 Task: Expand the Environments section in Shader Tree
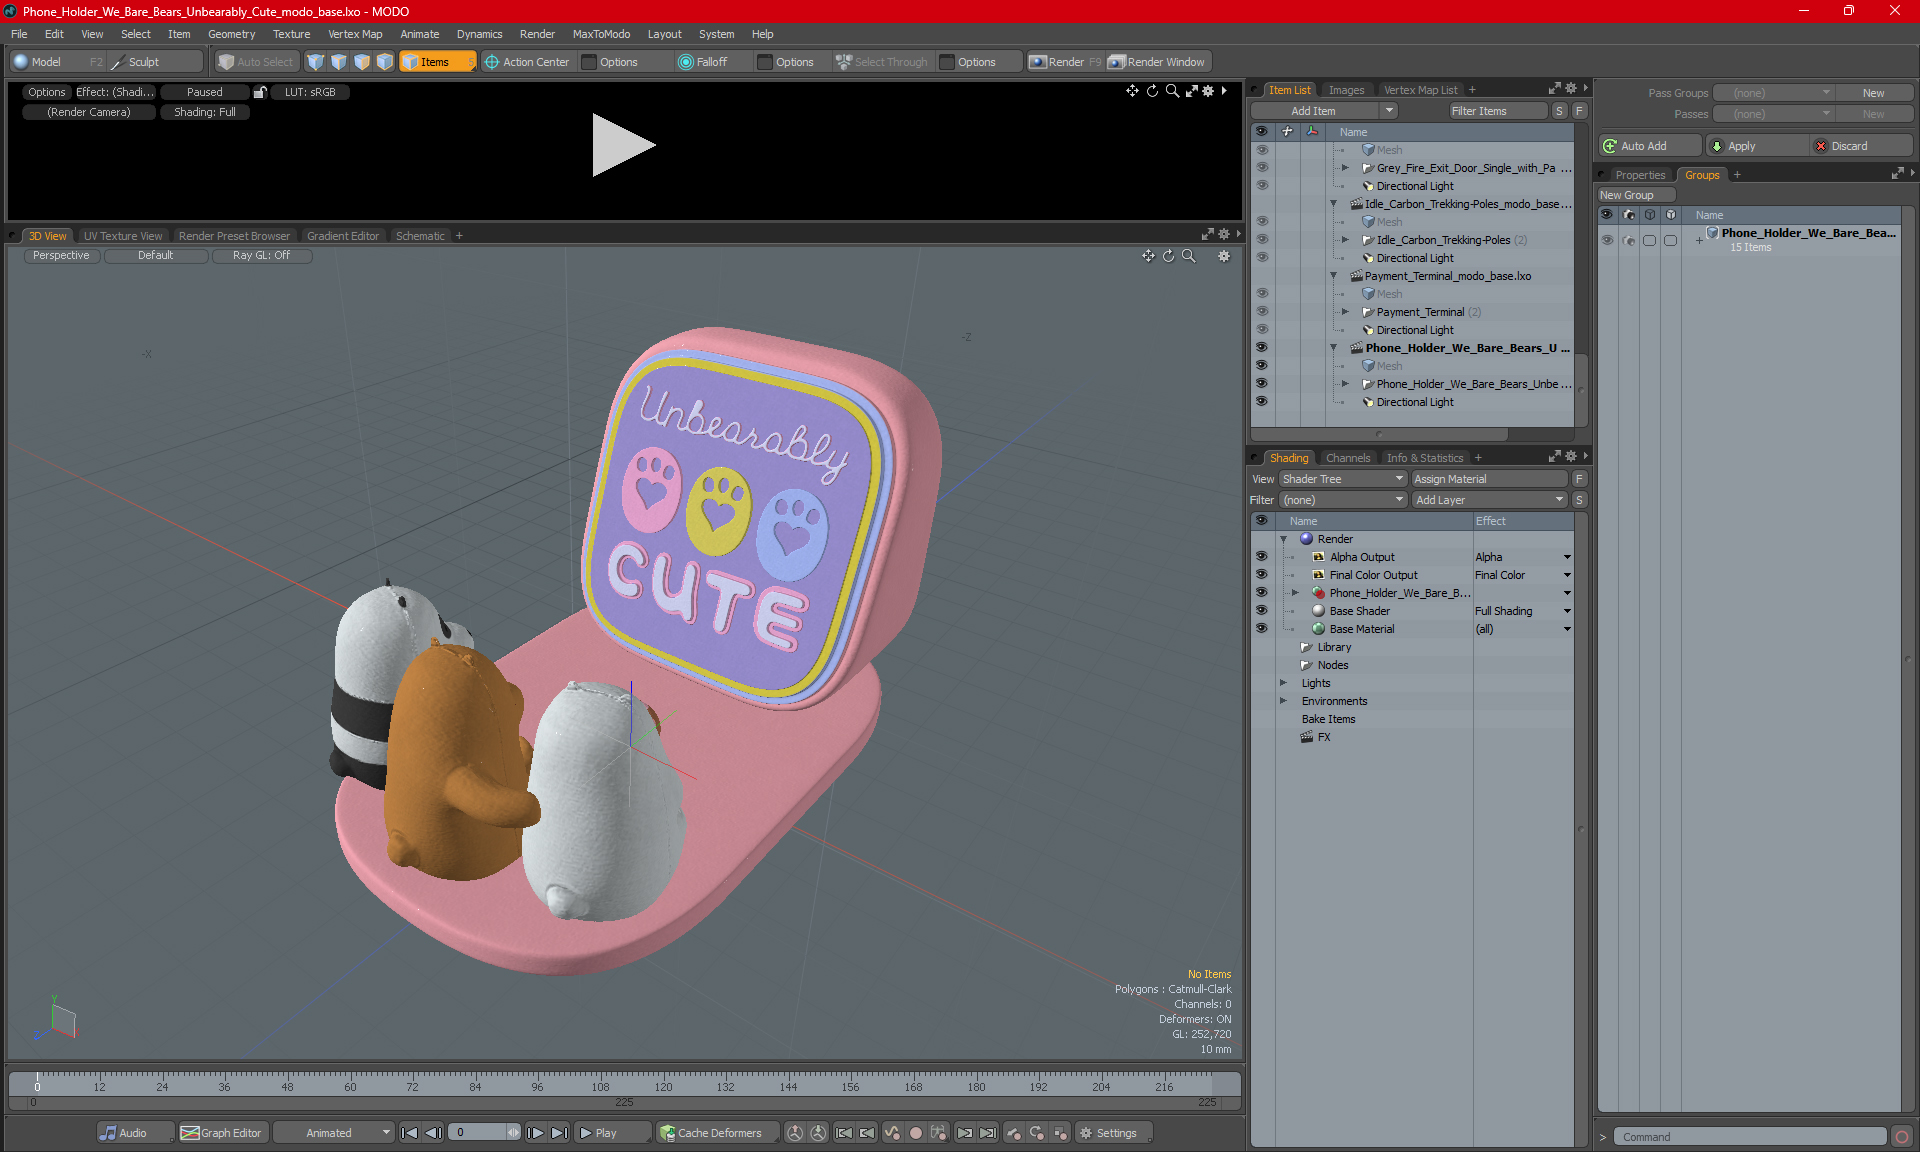1284,701
